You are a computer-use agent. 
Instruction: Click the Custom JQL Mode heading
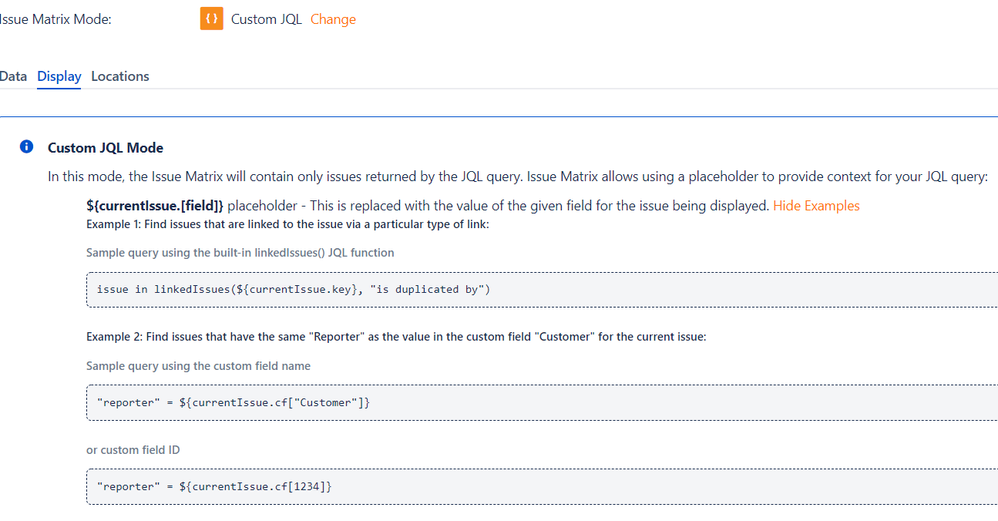pyautogui.click(x=106, y=148)
